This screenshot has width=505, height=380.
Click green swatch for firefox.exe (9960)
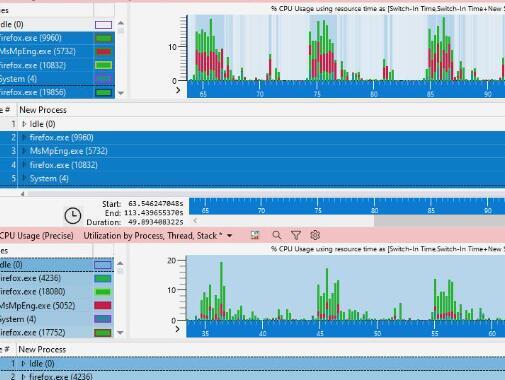point(103,38)
